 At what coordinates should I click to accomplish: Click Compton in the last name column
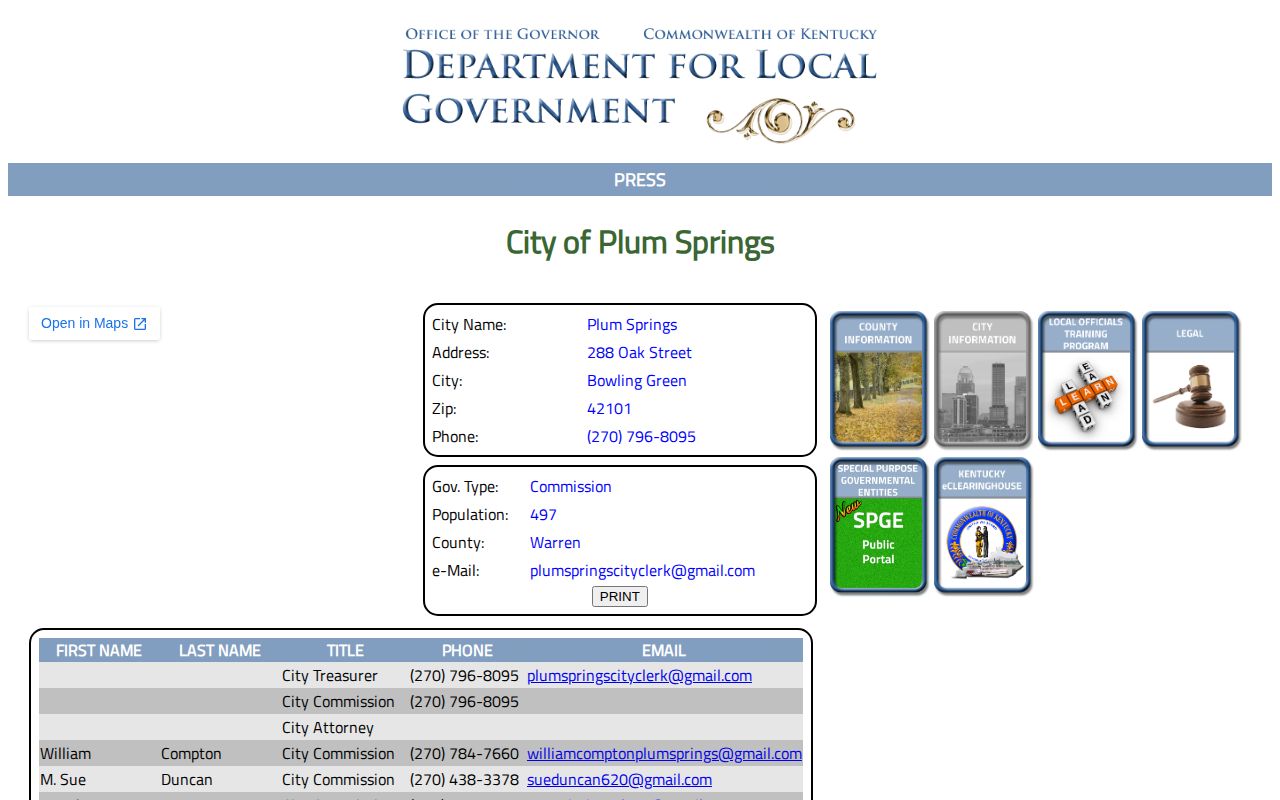click(x=191, y=754)
